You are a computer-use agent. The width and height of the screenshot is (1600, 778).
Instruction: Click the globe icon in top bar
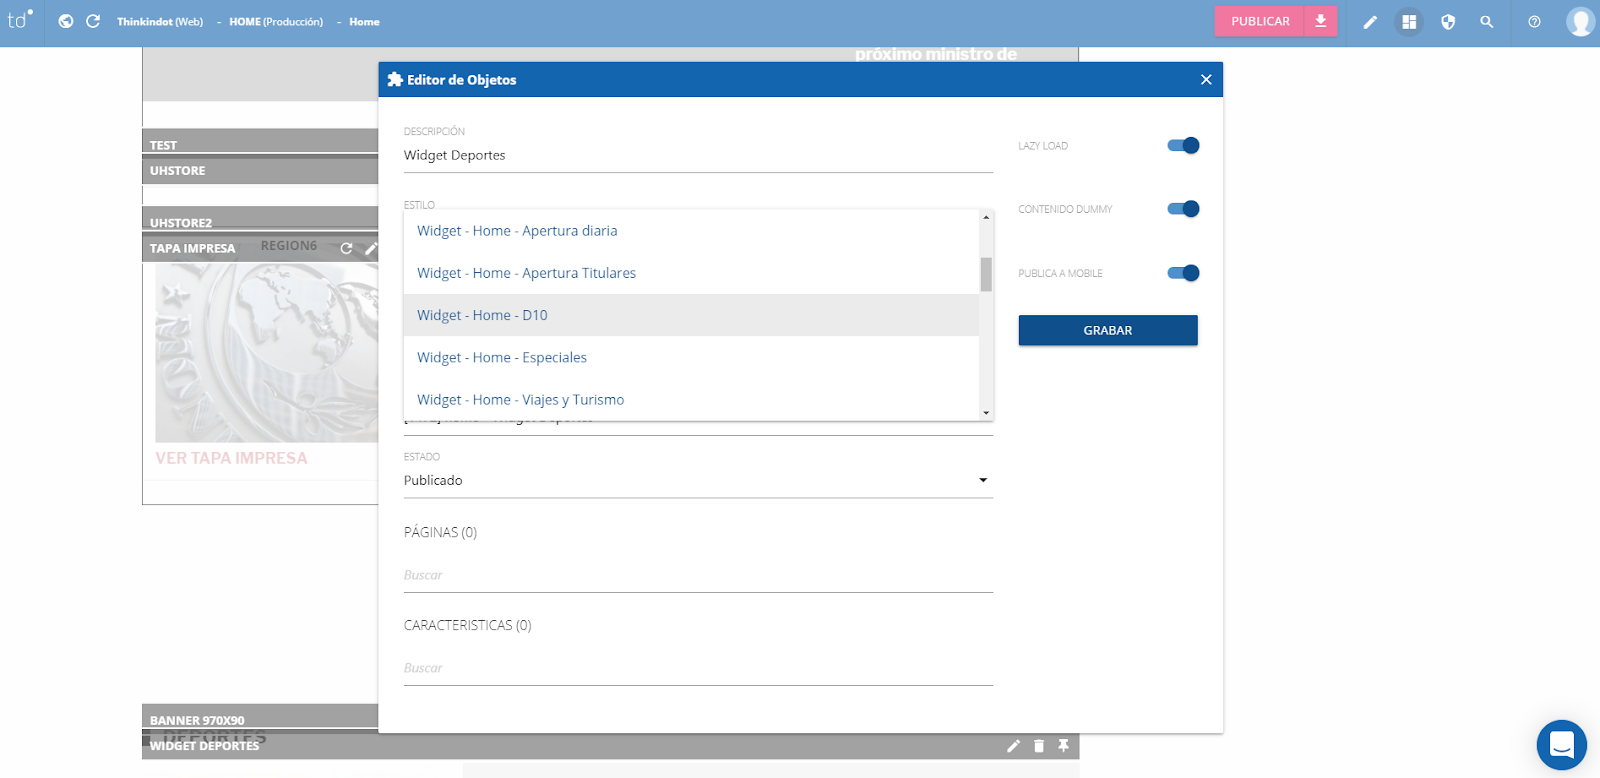[66, 21]
